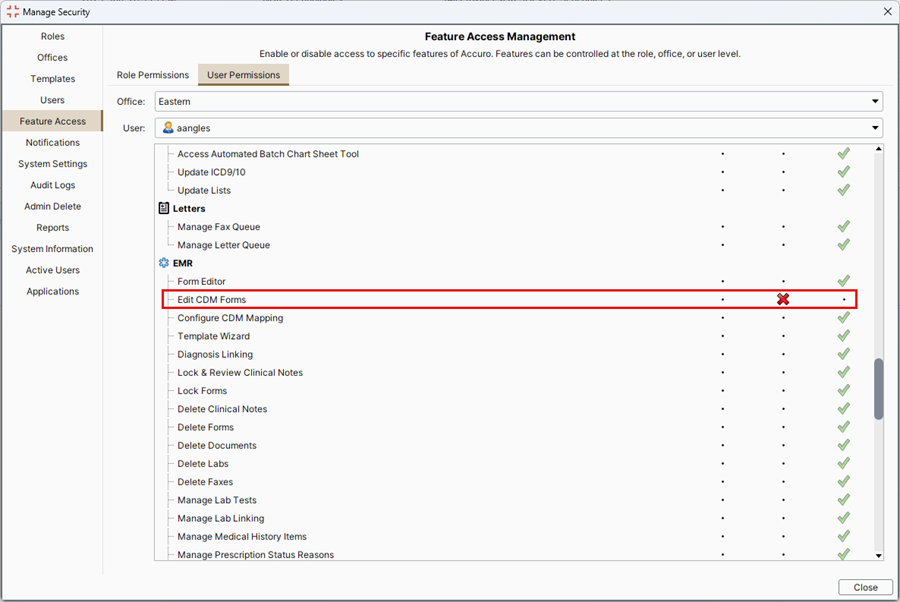Click the scroll up arrow of feature list
Viewport: 900px width, 602px height.
tap(878, 149)
